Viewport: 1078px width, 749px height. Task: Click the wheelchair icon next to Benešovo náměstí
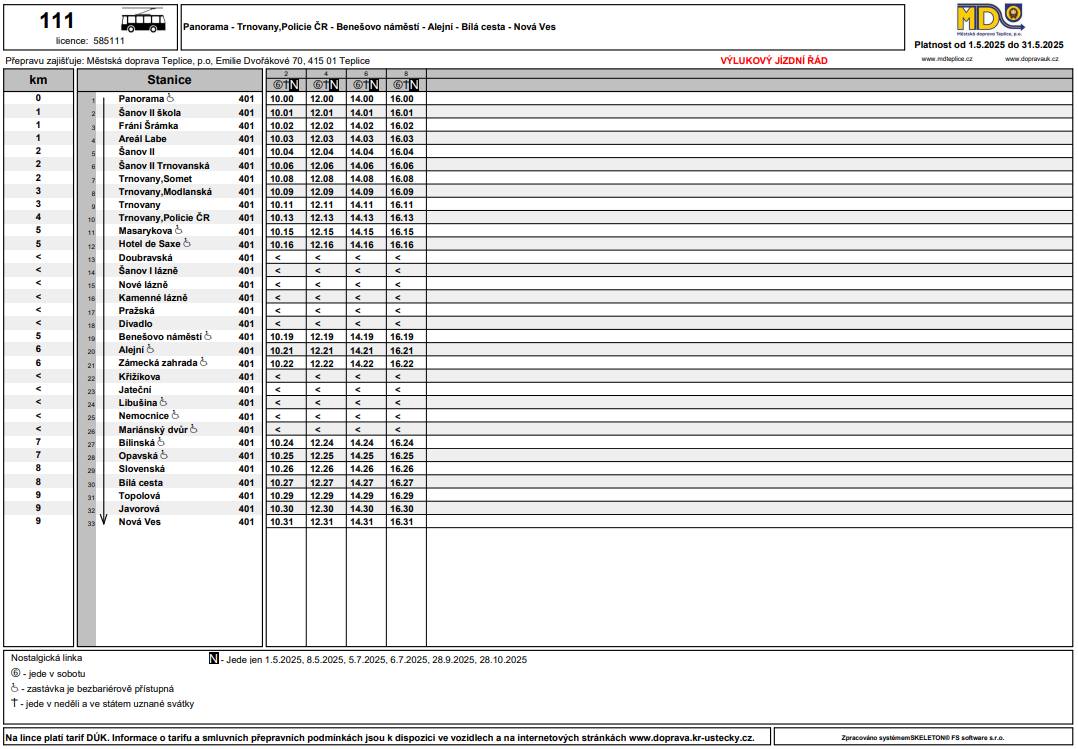(208, 337)
